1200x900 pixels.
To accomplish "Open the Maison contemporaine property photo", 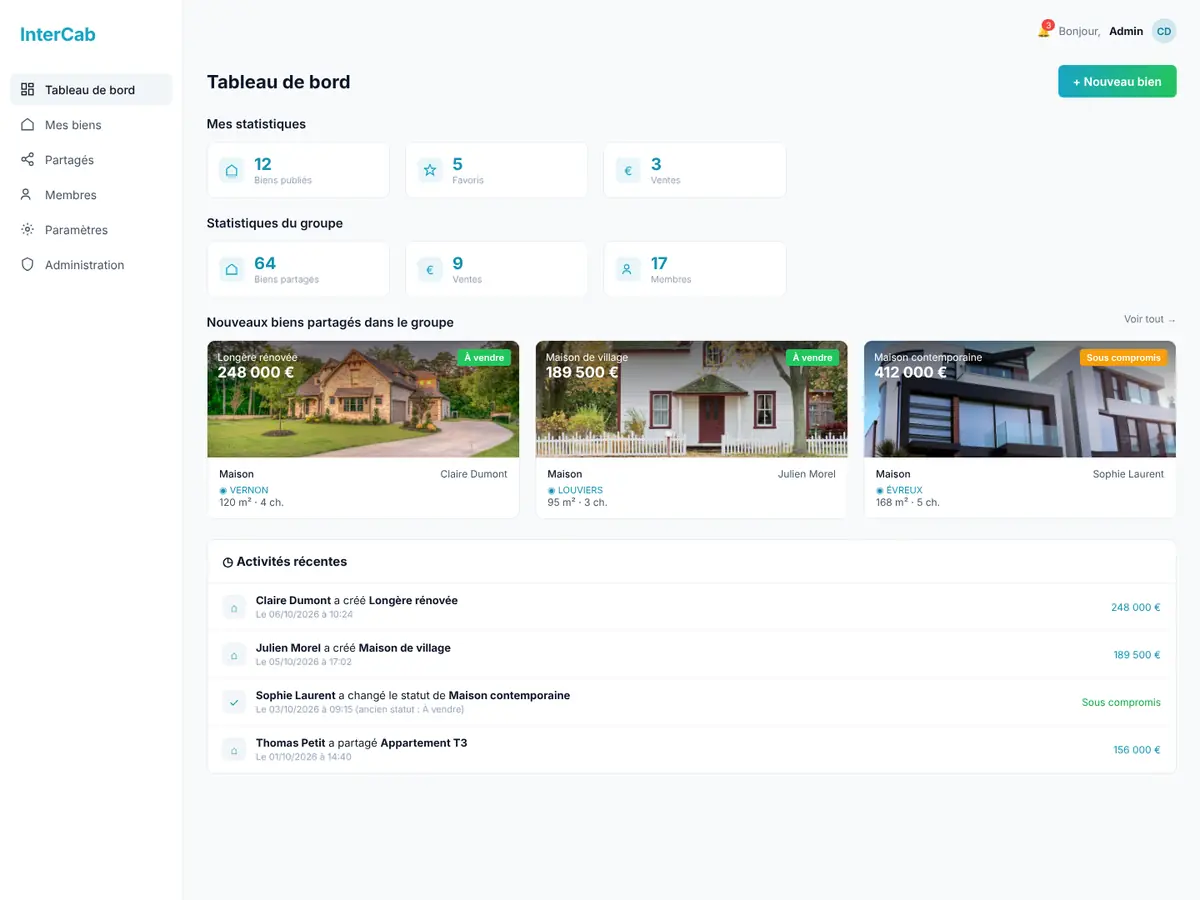I will tap(1020, 399).
